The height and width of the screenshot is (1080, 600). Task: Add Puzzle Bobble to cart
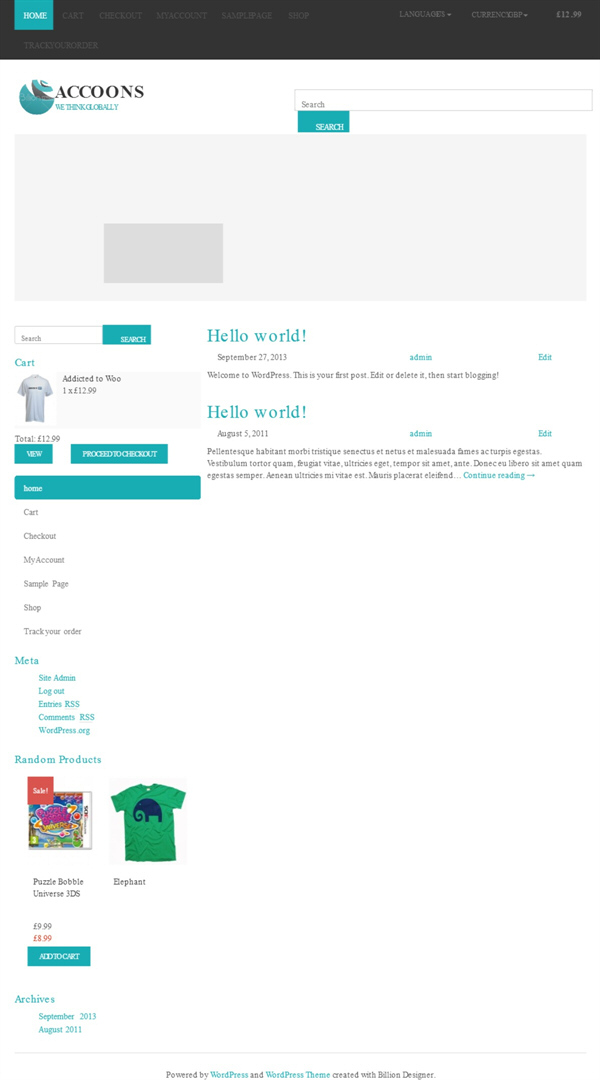pos(59,956)
